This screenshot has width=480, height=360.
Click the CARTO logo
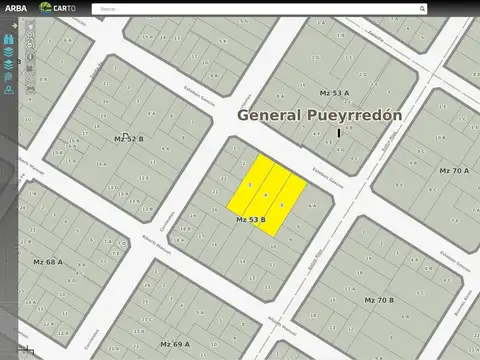[57, 8]
